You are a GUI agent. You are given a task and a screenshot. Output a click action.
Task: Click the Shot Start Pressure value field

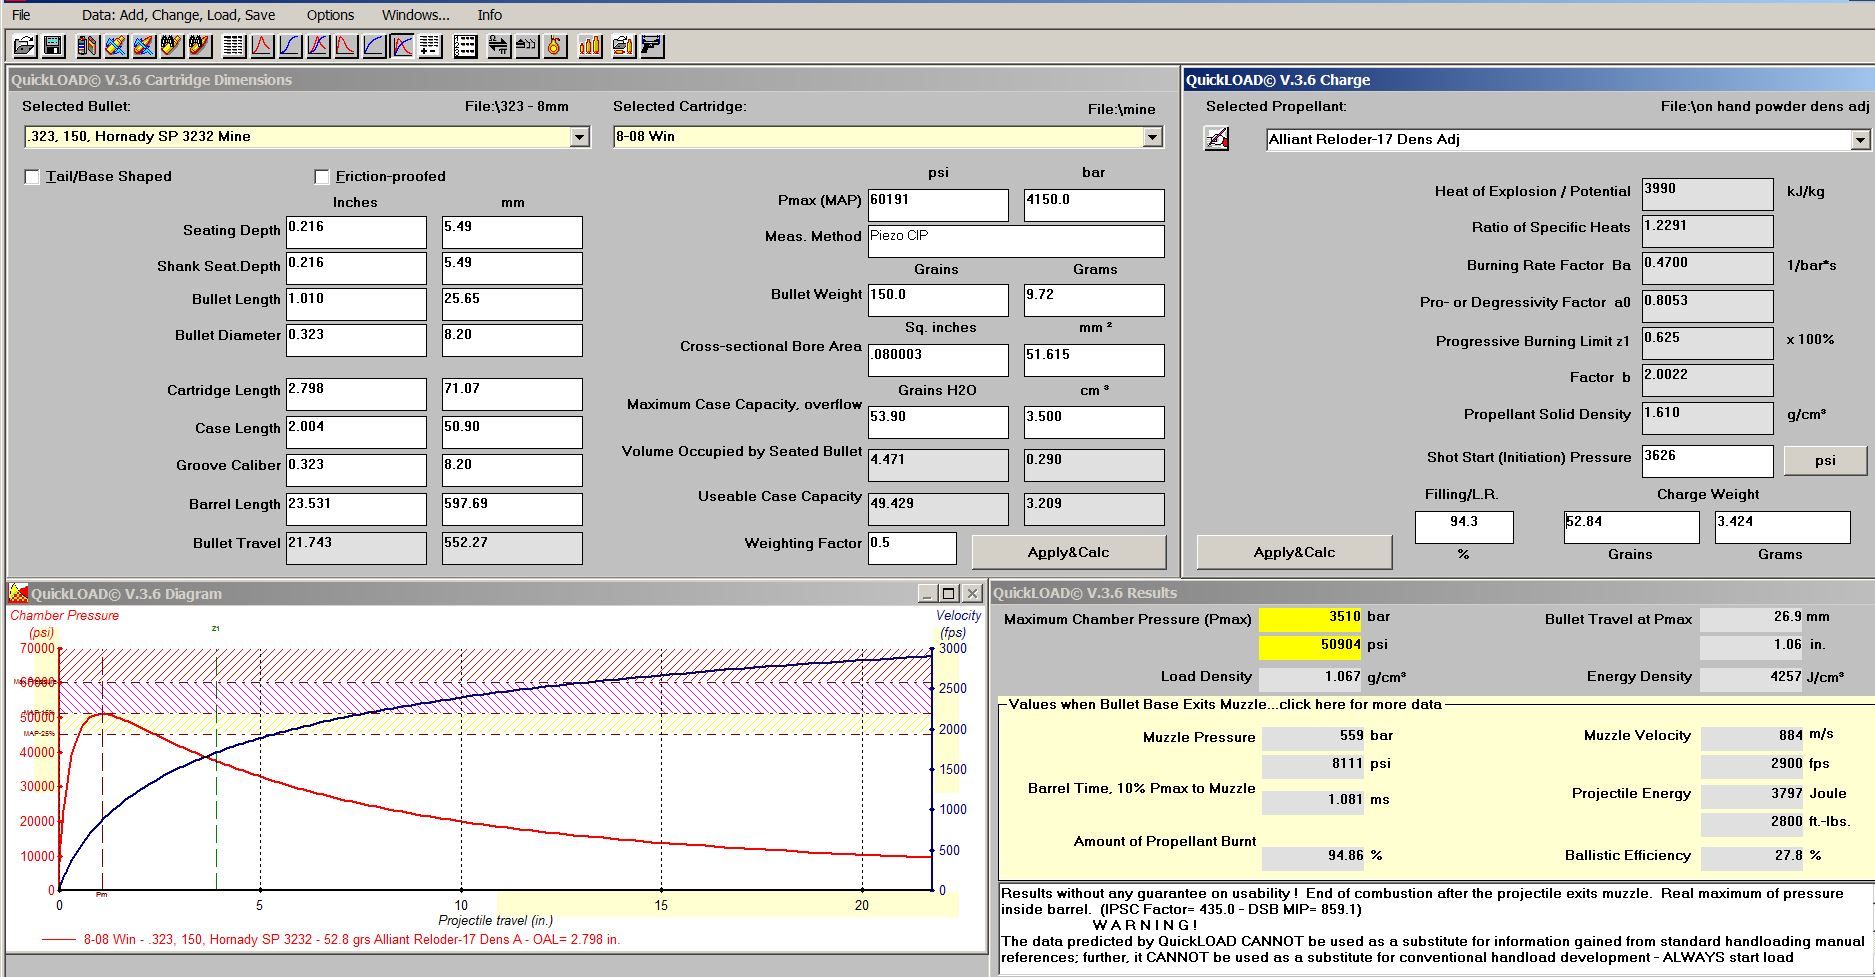tap(1707, 461)
